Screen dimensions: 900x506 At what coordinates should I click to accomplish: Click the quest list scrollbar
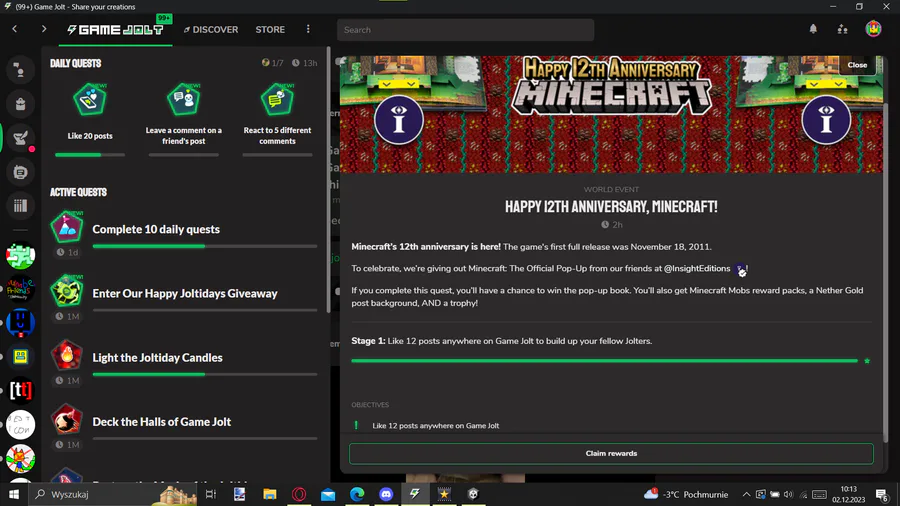[328, 180]
